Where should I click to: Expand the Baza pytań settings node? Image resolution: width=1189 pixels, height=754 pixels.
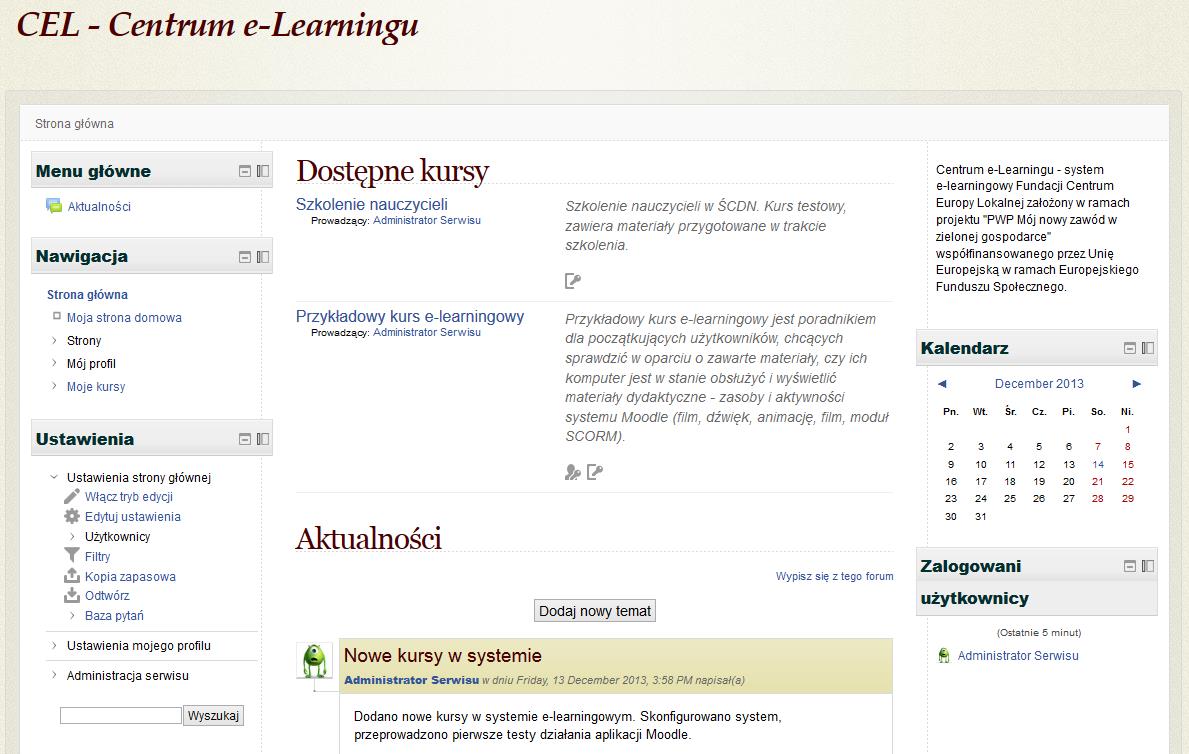tap(73, 615)
